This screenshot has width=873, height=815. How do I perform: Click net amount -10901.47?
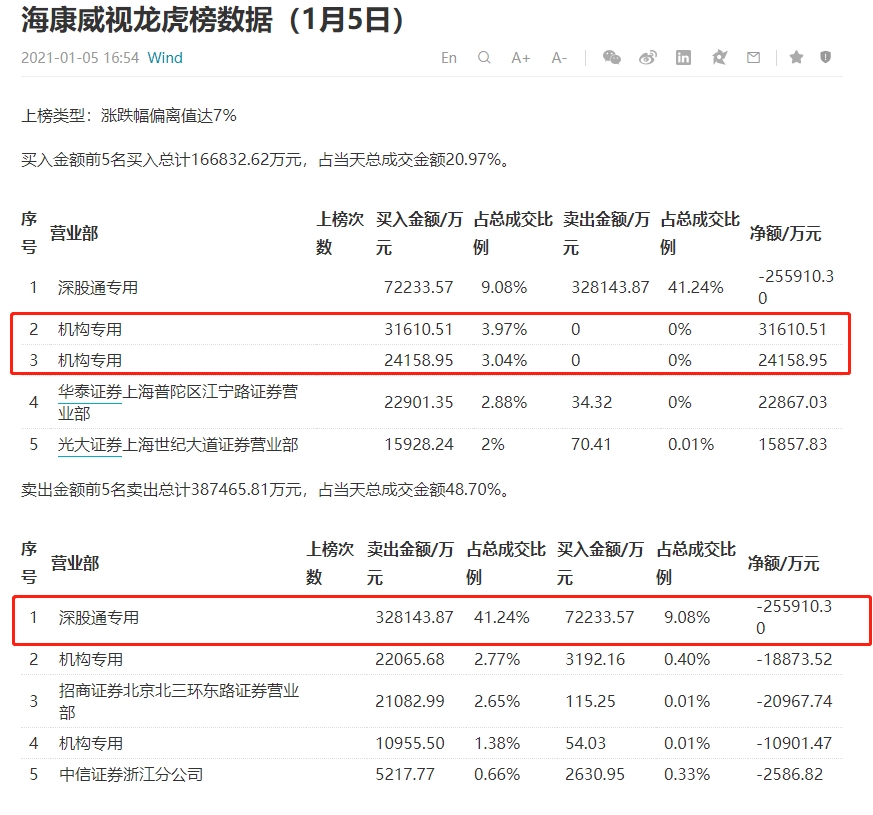point(794,744)
